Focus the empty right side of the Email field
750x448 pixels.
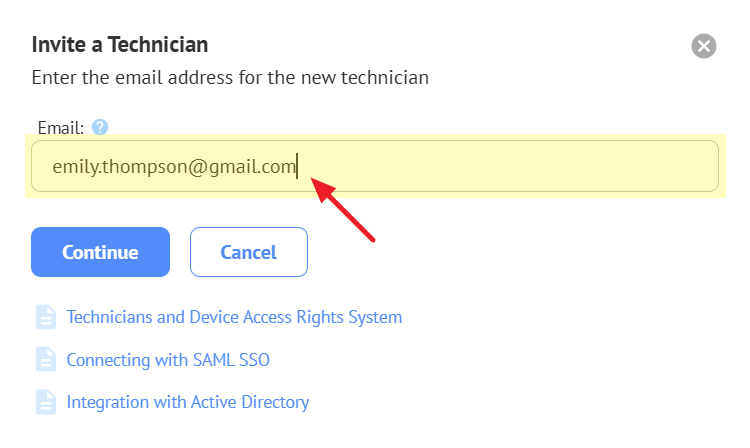tap(560, 166)
